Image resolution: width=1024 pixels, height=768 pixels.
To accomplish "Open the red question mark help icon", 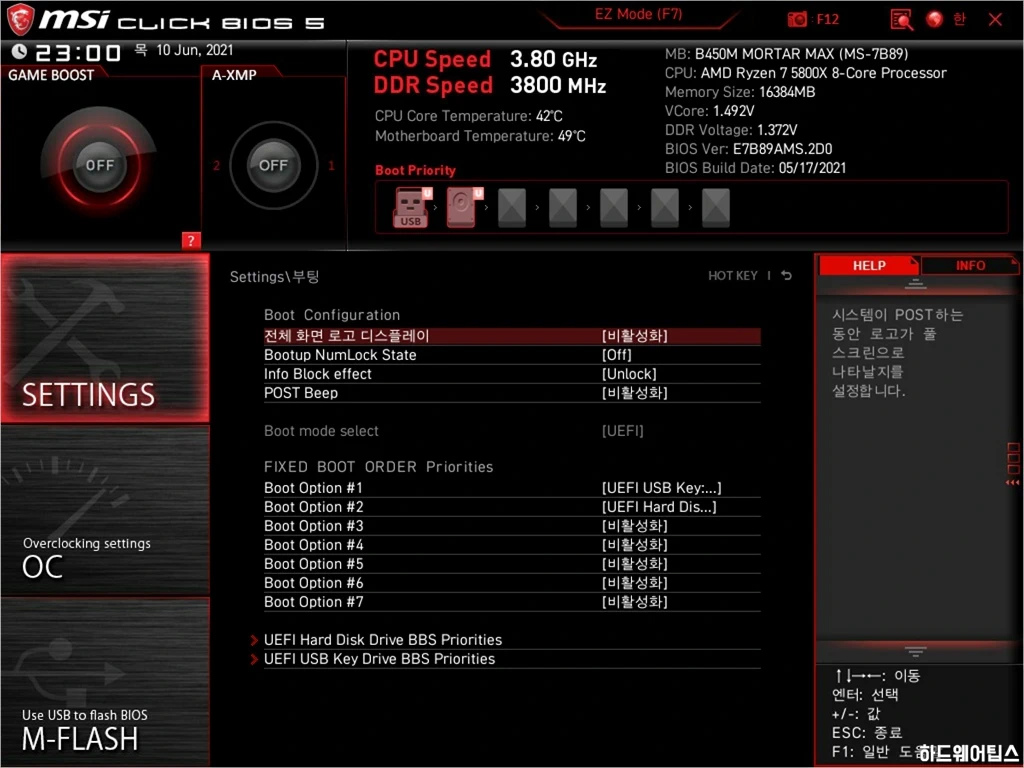I will [x=191, y=240].
